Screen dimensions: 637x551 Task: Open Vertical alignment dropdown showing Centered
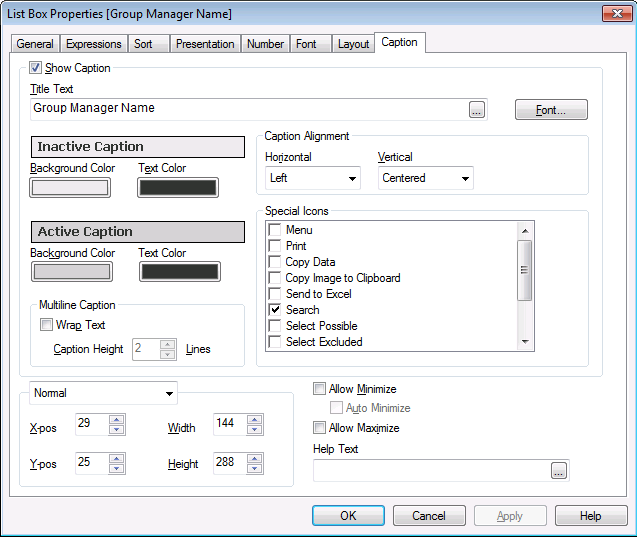coord(425,178)
